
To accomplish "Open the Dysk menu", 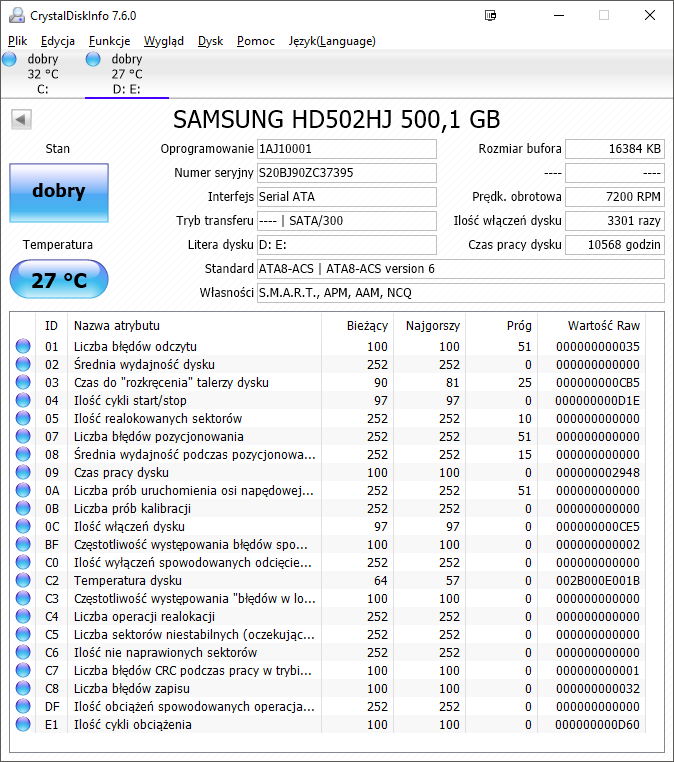I will pos(210,41).
